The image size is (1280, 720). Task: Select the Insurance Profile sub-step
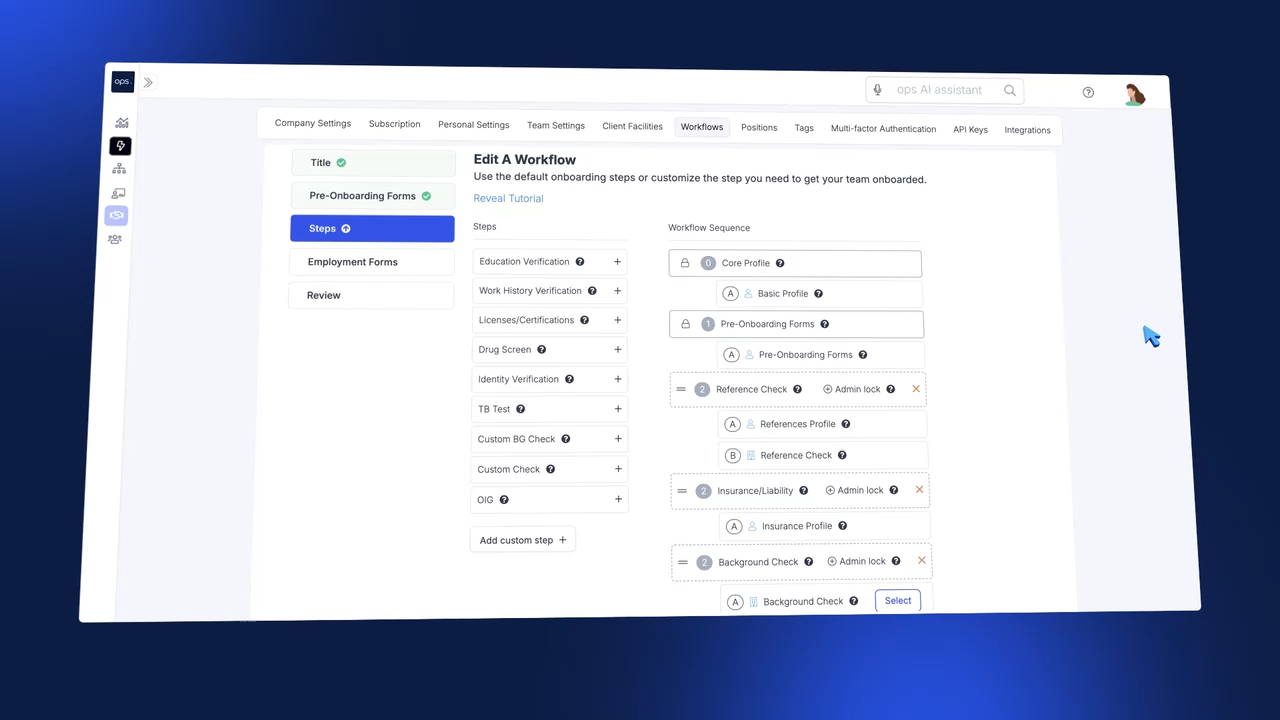825,526
